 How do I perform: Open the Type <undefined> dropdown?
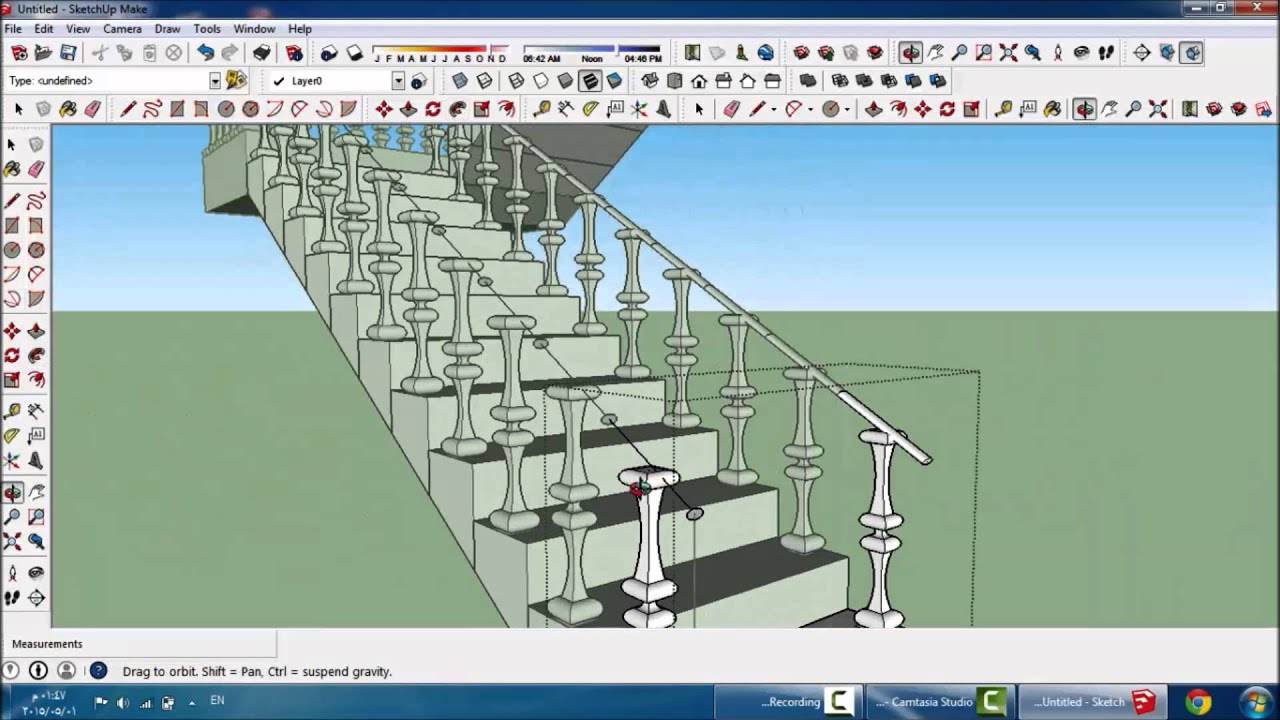coord(215,81)
